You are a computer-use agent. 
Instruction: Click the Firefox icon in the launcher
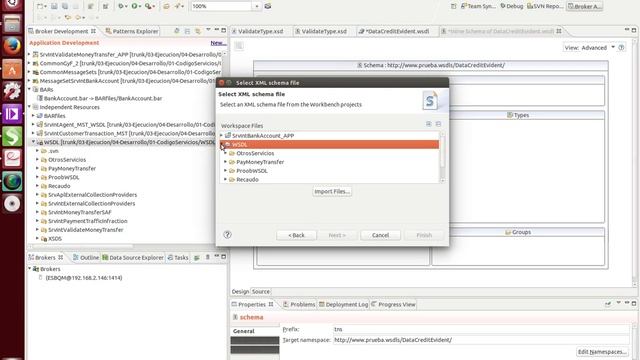[12, 46]
